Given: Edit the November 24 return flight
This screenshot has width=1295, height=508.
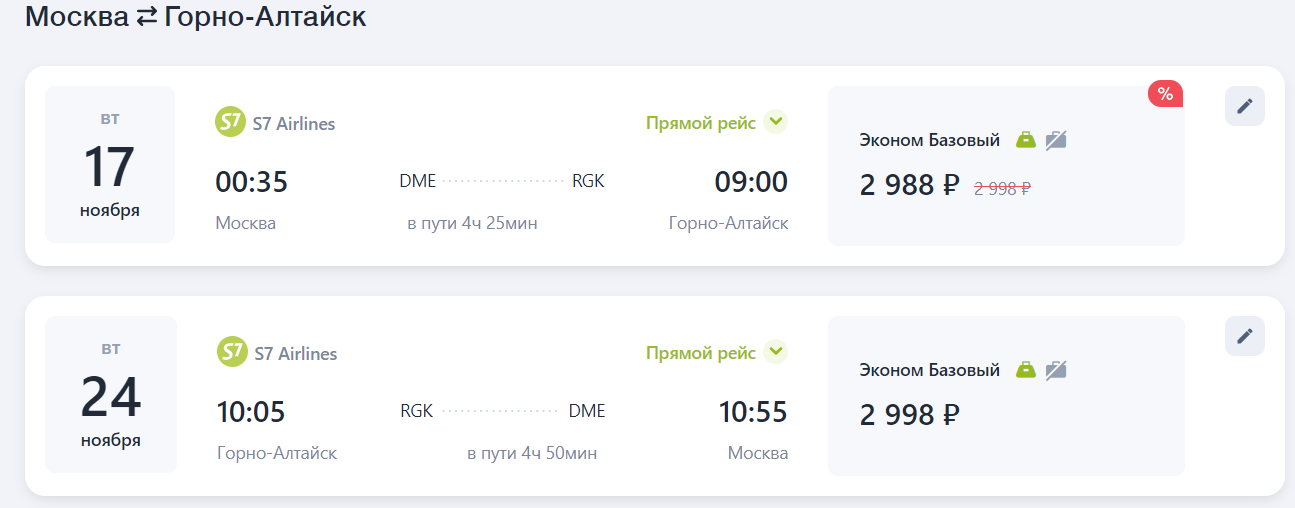Looking at the screenshot, I should point(1244,336).
